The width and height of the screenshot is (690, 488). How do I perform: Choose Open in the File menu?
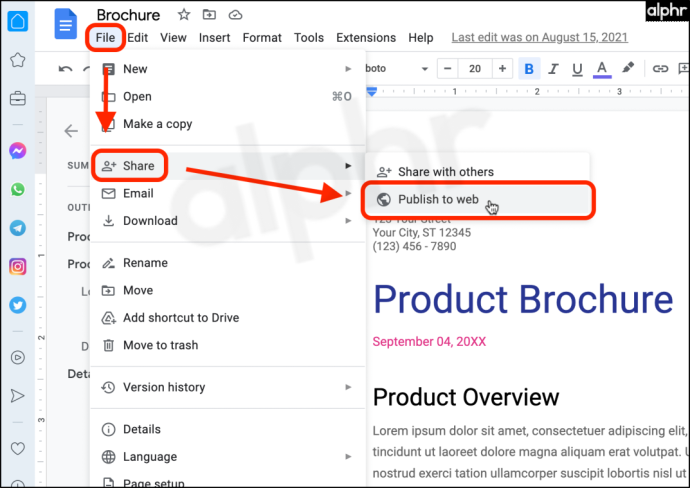coord(228,96)
